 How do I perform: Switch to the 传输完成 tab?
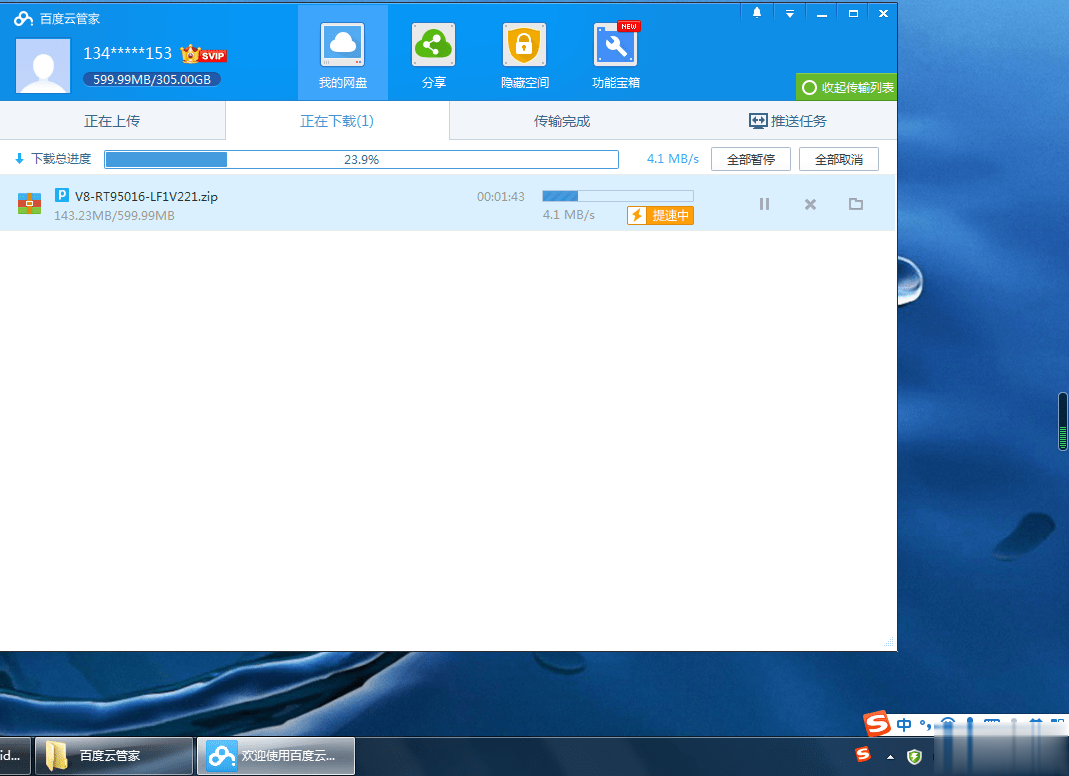[x=562, y=121]
